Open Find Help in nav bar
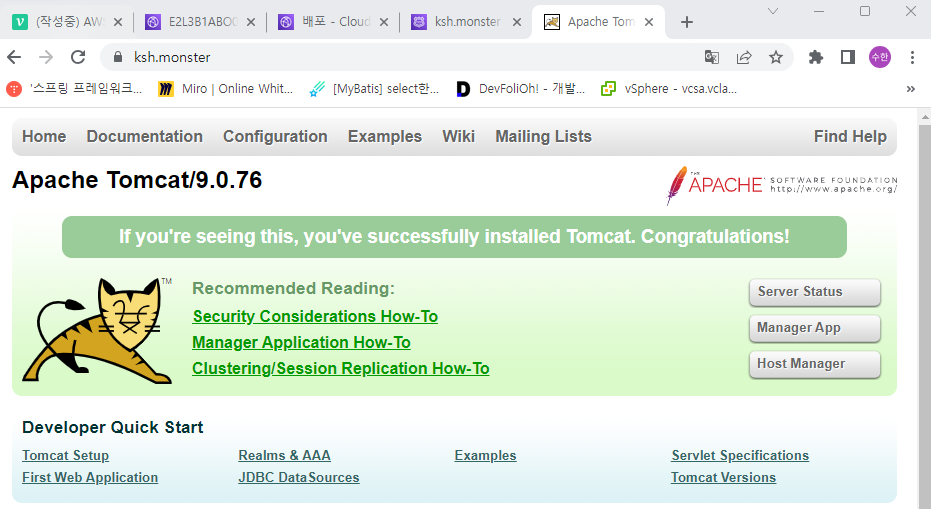 click(x=850, y=137)
